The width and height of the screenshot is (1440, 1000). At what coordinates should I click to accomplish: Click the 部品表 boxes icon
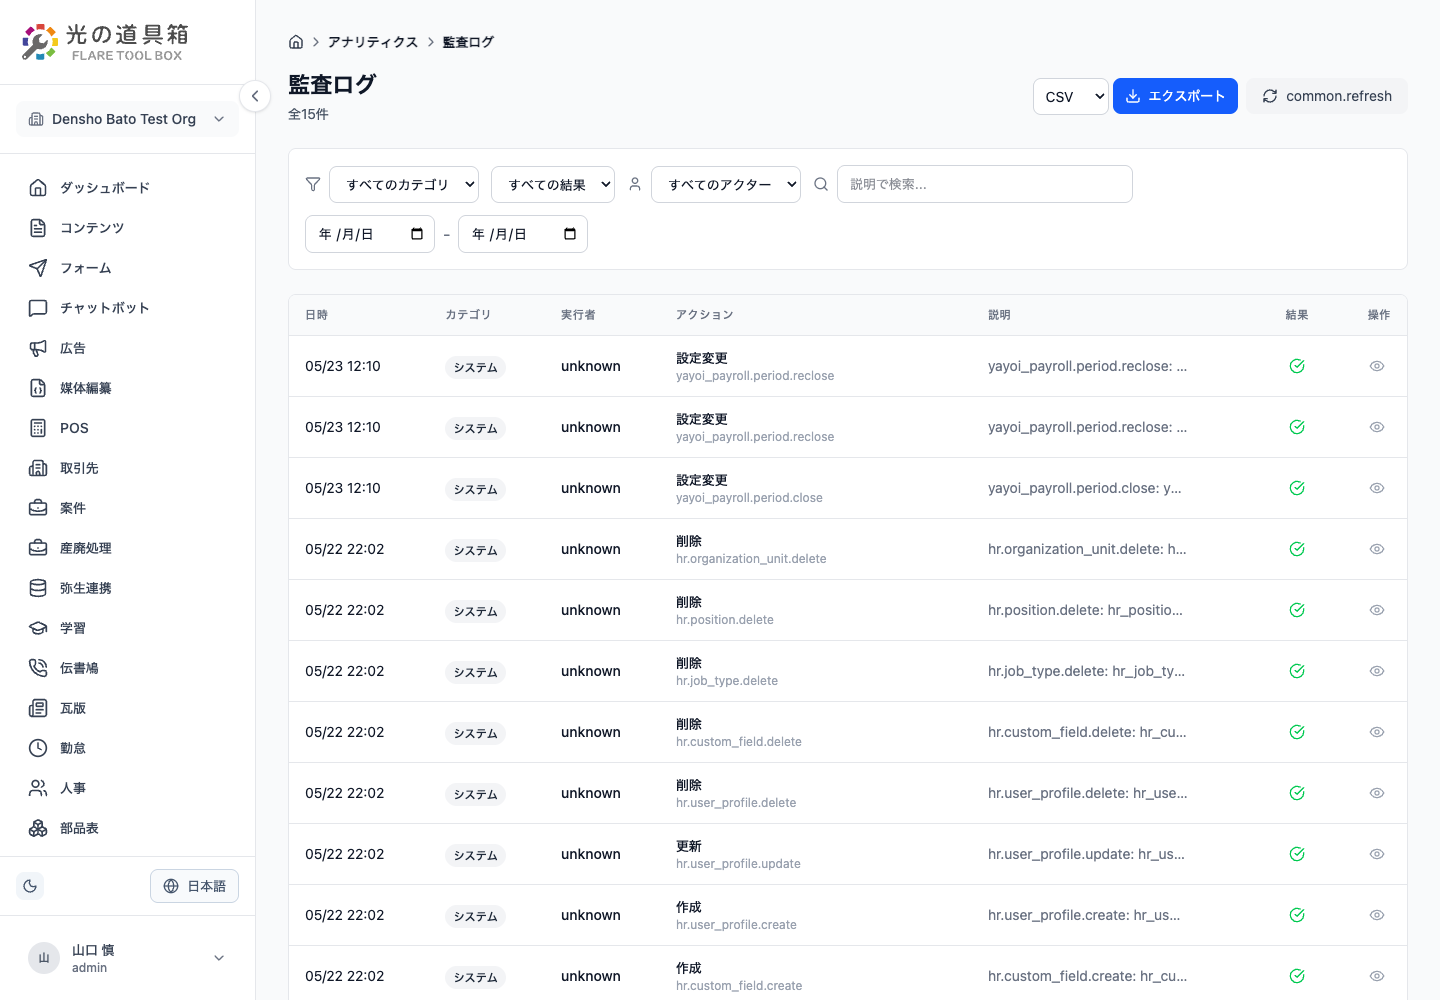tap(38, 828)
